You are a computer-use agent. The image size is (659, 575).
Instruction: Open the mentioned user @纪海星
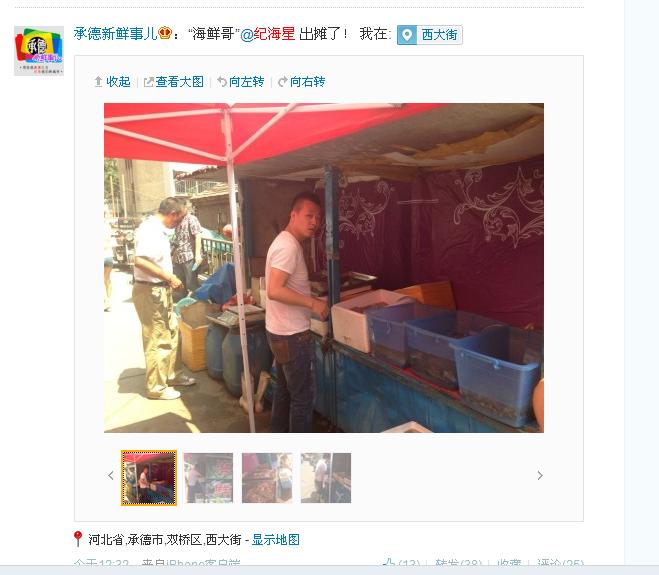tap(267, 34)
